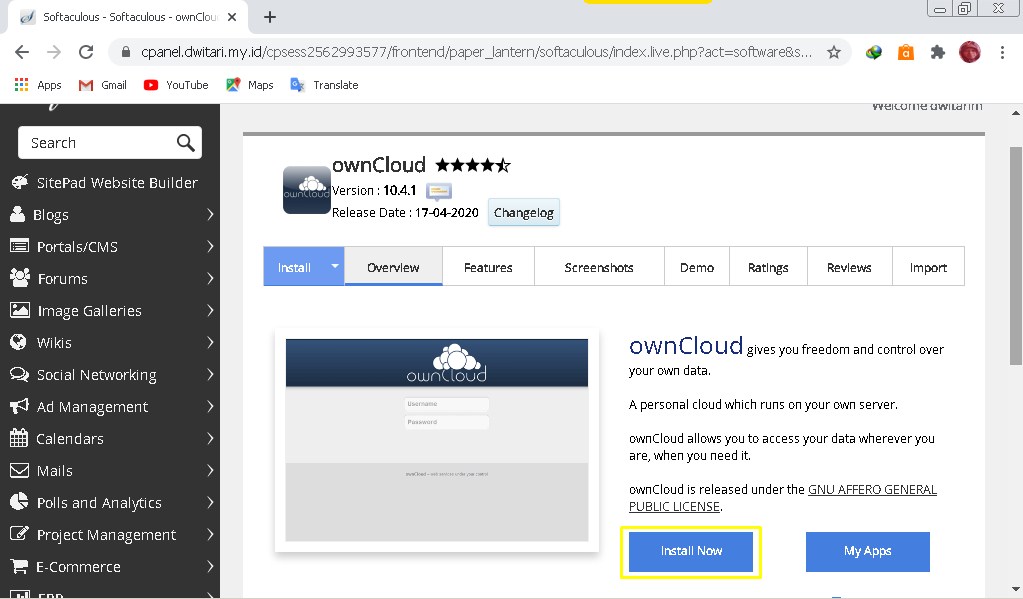Bookmark this page with star icon
This screenshot has height=599, width=1023.
point(834,52)
